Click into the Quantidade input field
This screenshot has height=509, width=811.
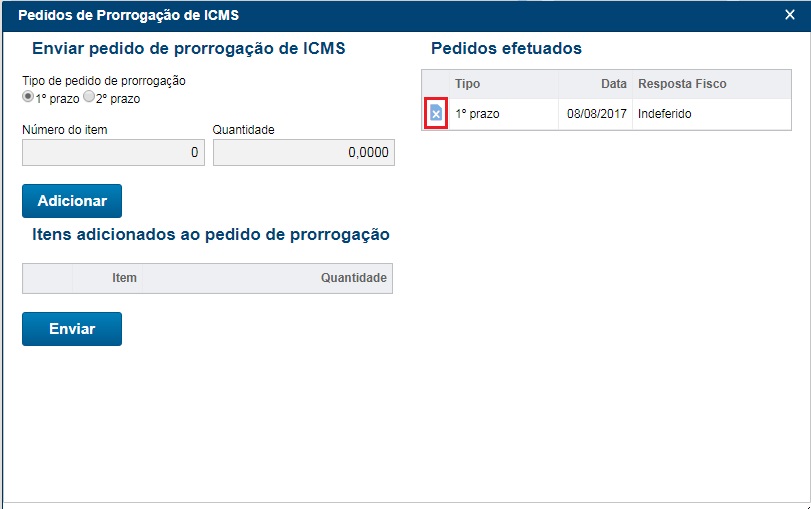pyautogui.click(x=303, y=152)
